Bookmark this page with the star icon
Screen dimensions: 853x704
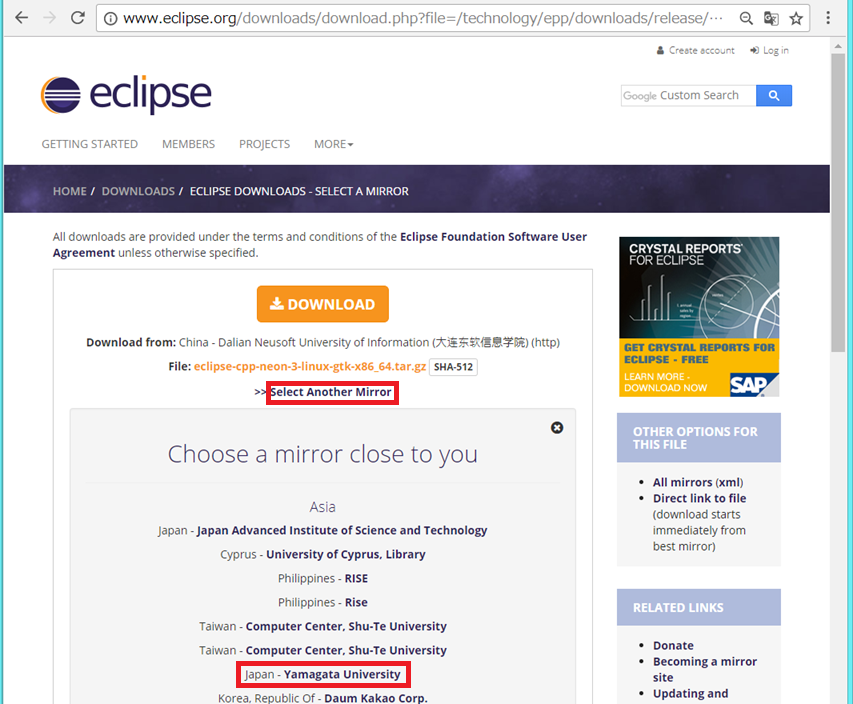pos(797,17)
